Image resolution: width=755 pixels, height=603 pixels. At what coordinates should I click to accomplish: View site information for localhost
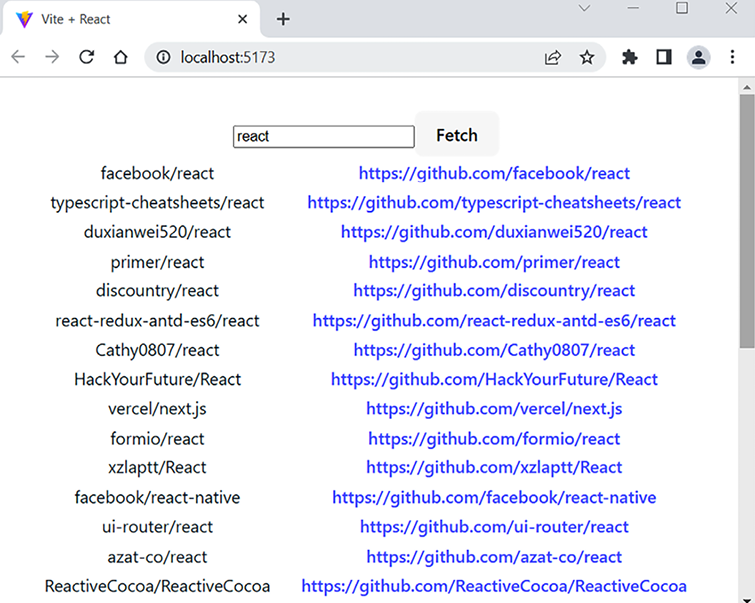tap(163, 57)
